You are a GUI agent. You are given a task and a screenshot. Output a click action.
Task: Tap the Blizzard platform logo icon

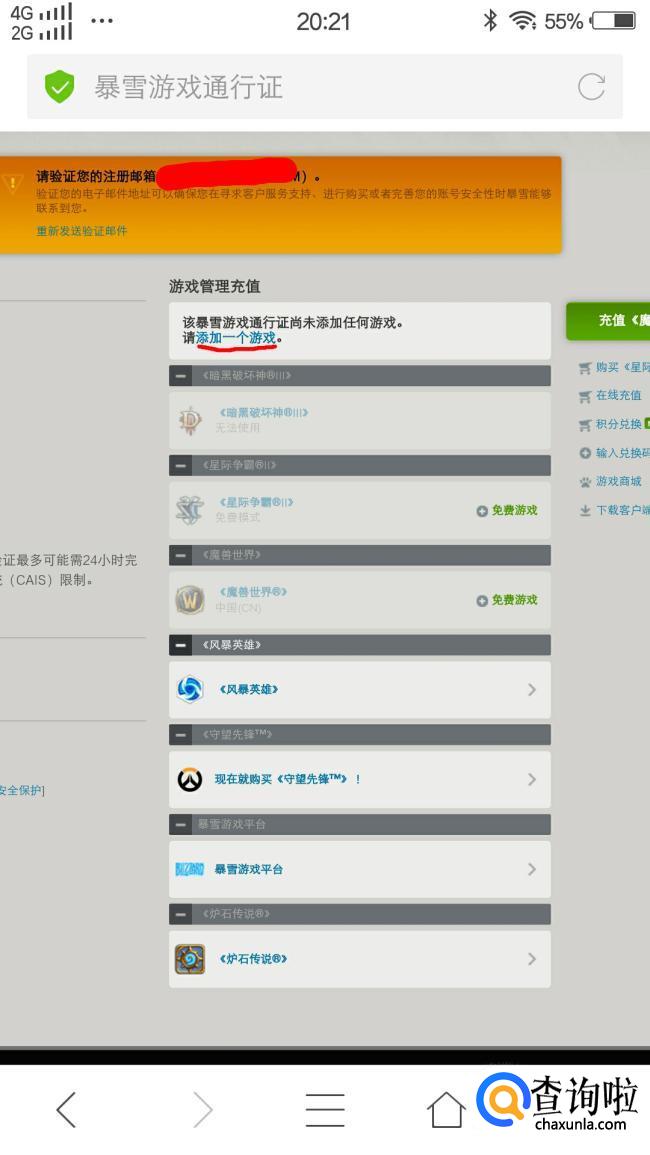point(189,869)
